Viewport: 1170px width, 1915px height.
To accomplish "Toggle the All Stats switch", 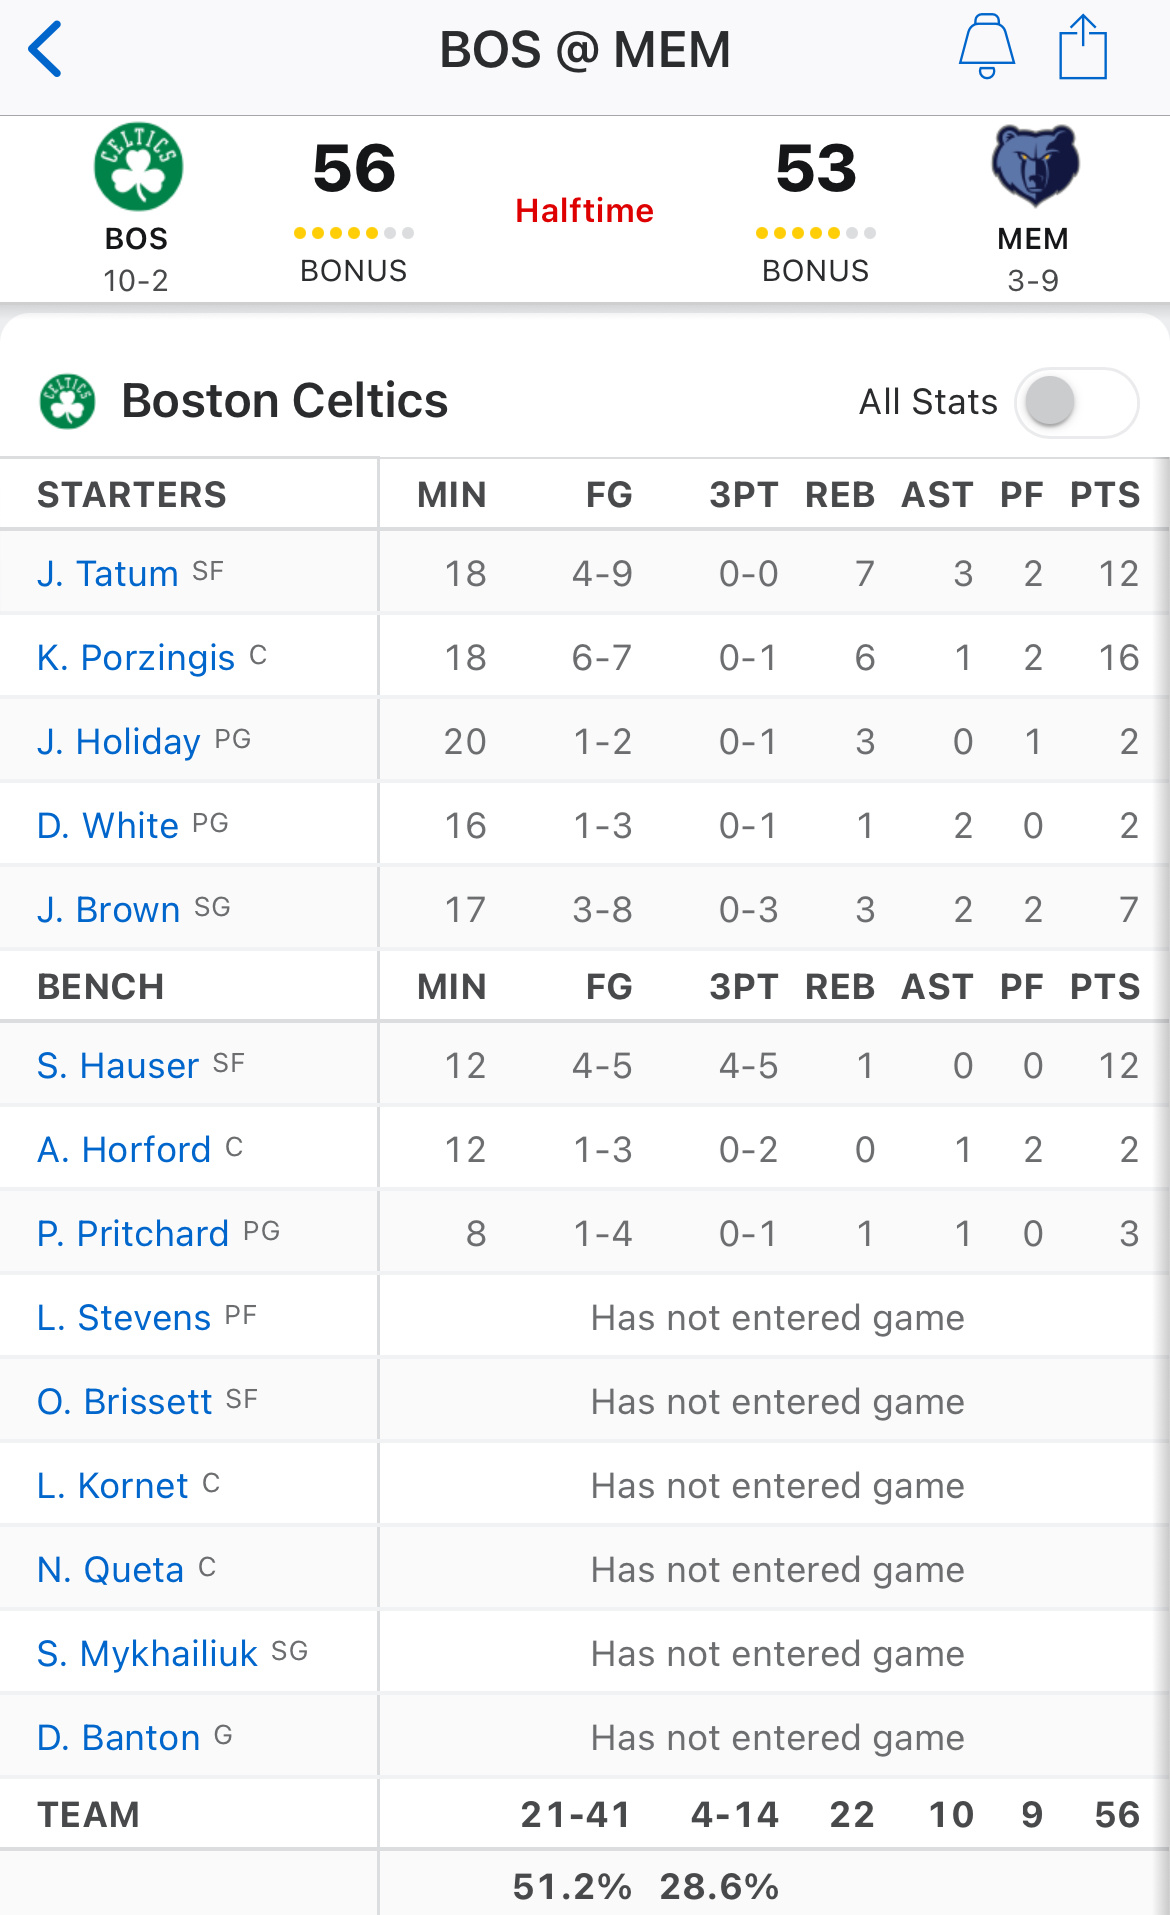I will (1077, 402).
